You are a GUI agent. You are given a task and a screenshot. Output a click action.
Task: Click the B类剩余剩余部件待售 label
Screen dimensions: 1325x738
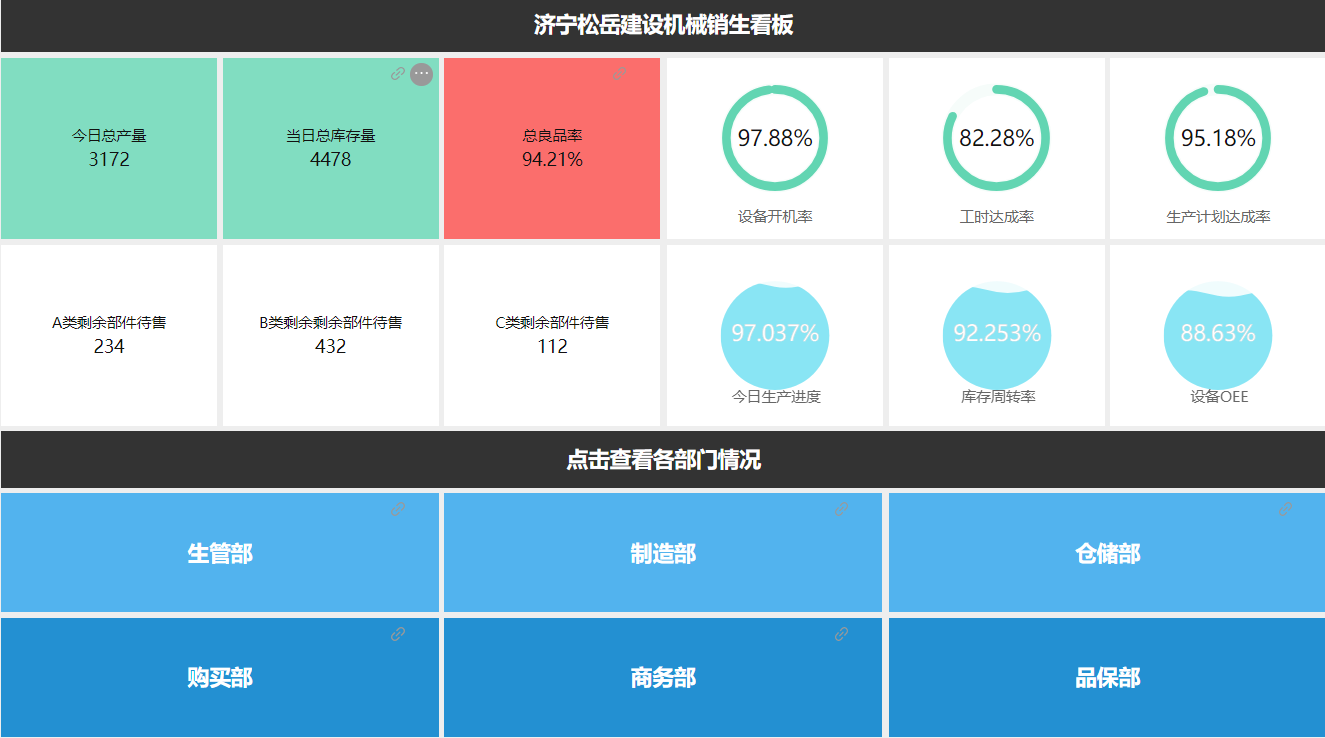[x=331, y=323]
